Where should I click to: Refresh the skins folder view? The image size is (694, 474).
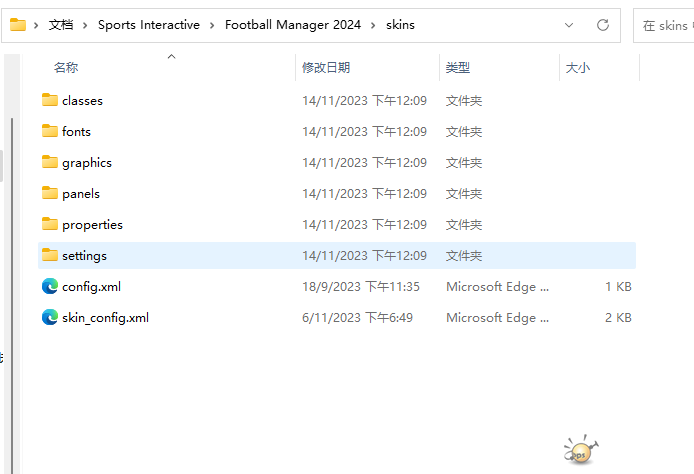603,25
